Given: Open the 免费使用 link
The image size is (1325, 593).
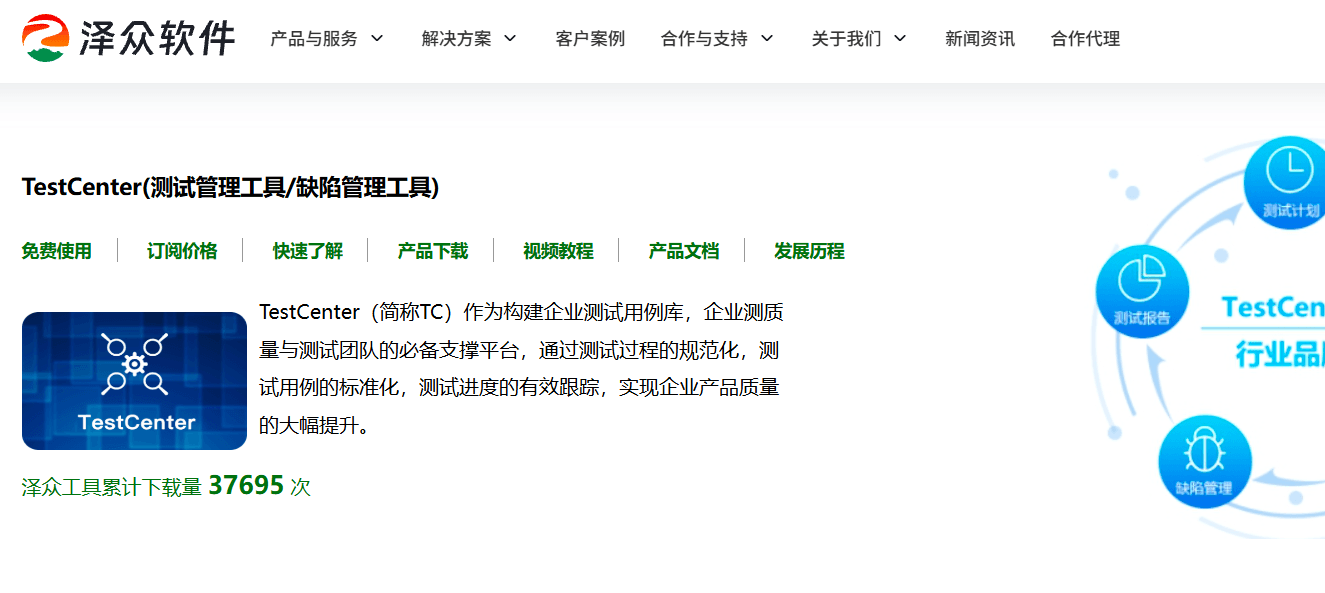Looking at the screenshot, I should point(57,251).
